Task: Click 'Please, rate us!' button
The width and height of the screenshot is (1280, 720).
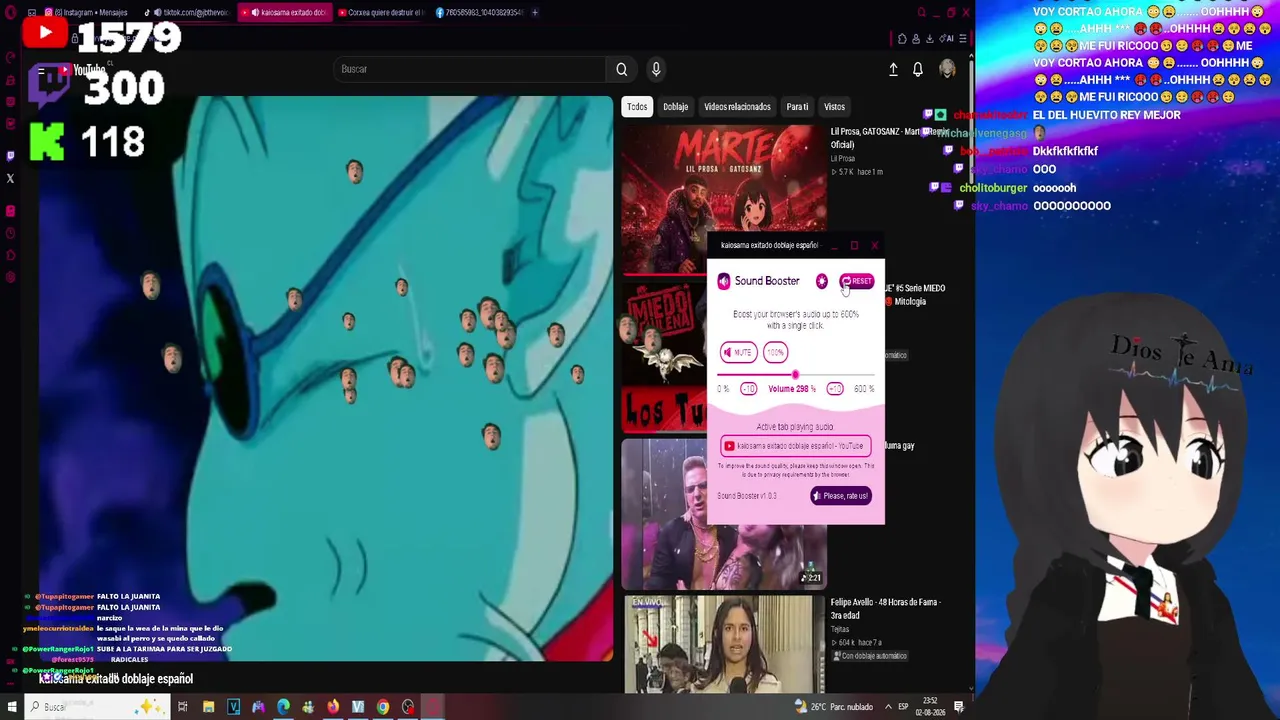Action: pos(841,496)
